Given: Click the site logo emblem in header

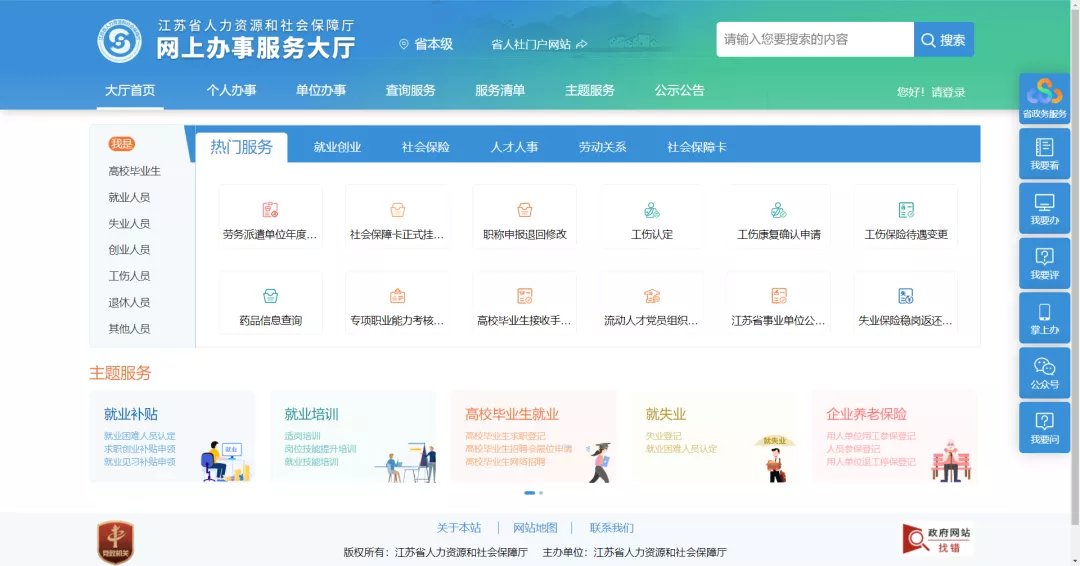Looking at the screenshot, I should pos(119,41).
